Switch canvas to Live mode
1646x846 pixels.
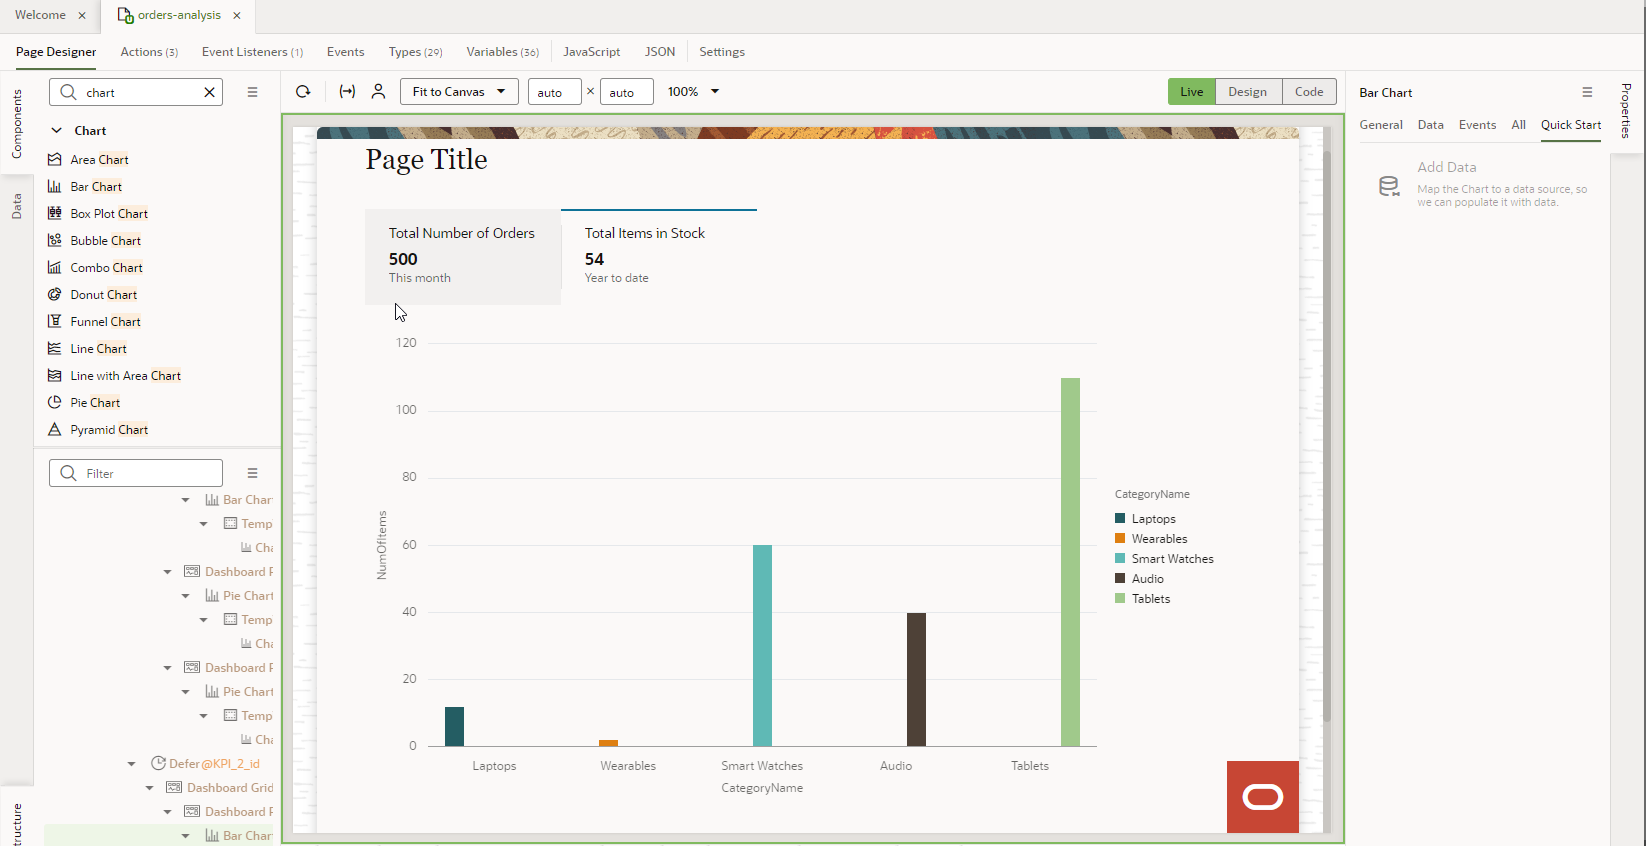[1192, 91]
